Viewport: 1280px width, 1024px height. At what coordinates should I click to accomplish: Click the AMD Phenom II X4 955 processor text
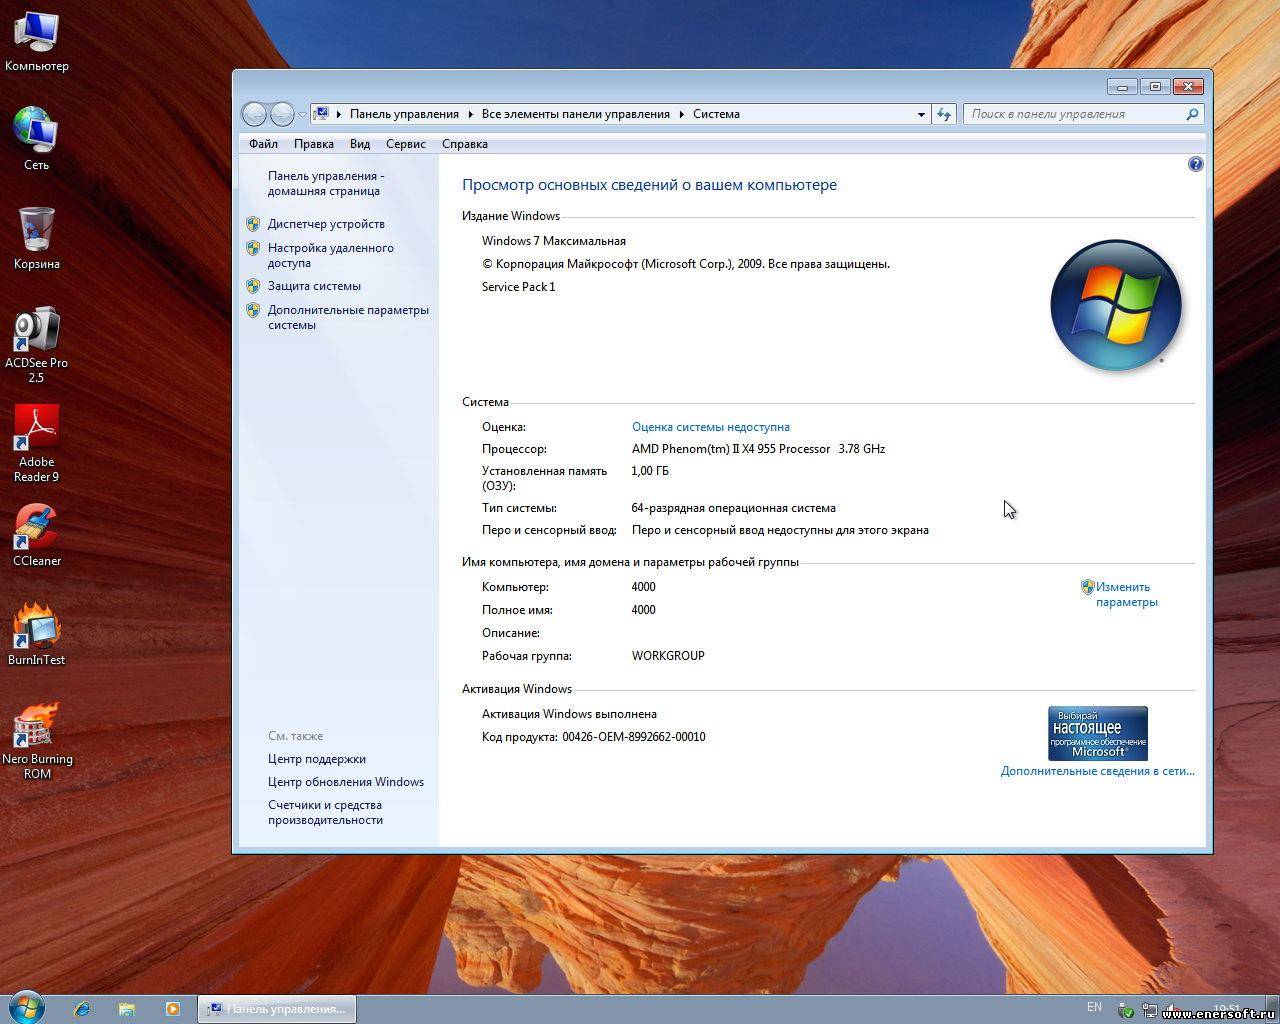[x=758, y=449]
